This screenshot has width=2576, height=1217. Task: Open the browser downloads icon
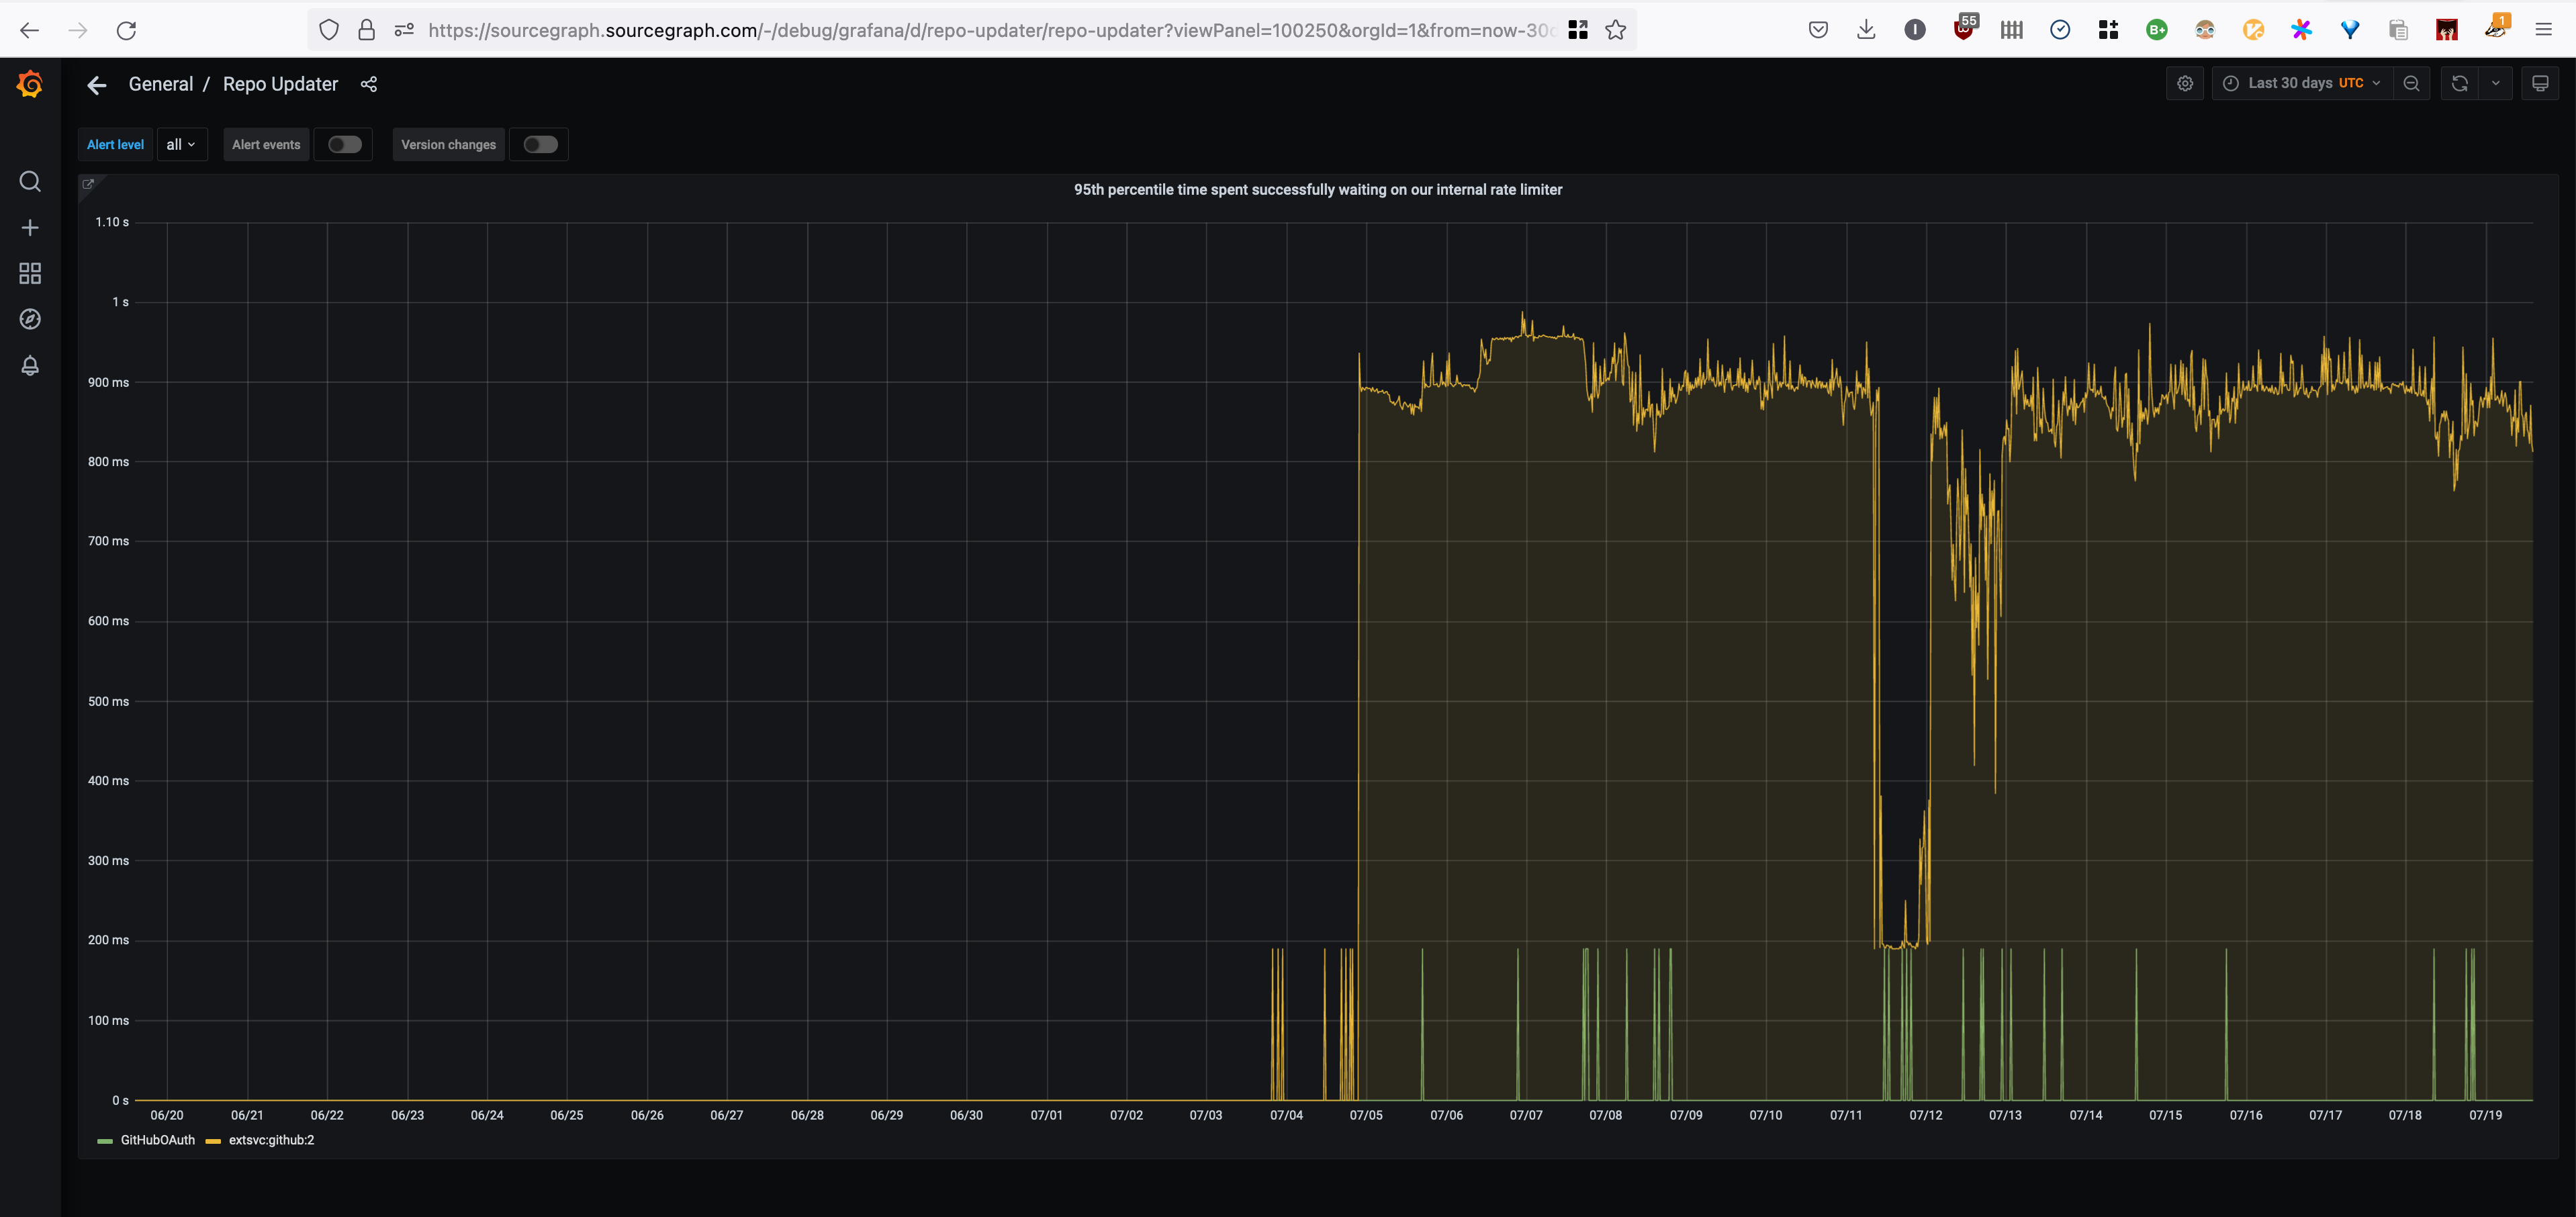(1866, 30)
